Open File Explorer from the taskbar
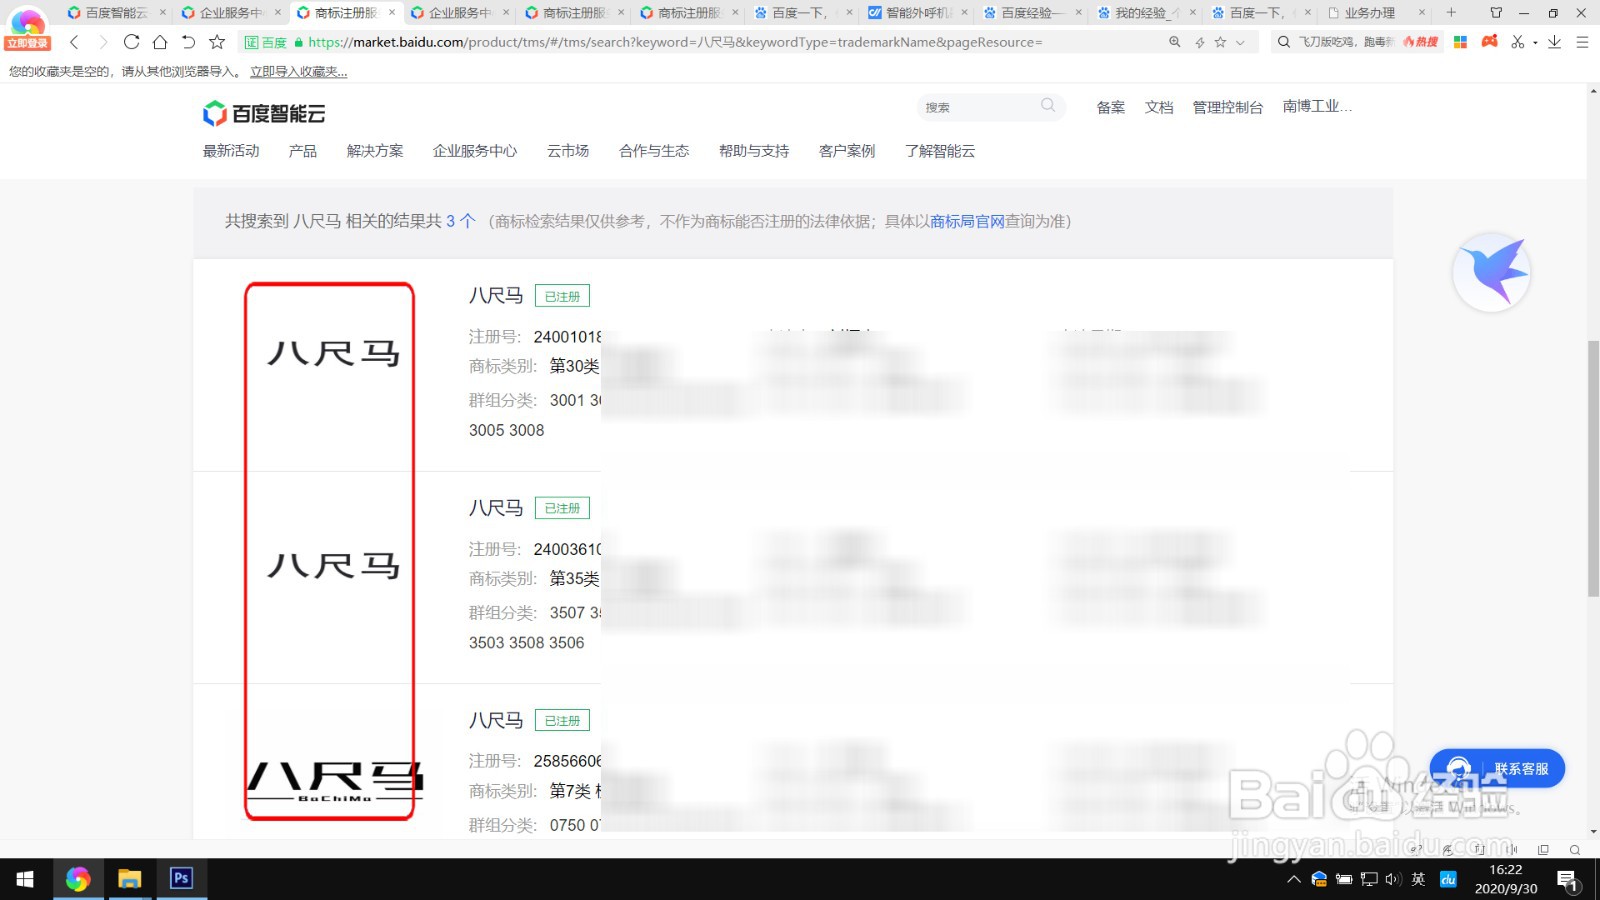1600x900 pixels. click(129, 879)
